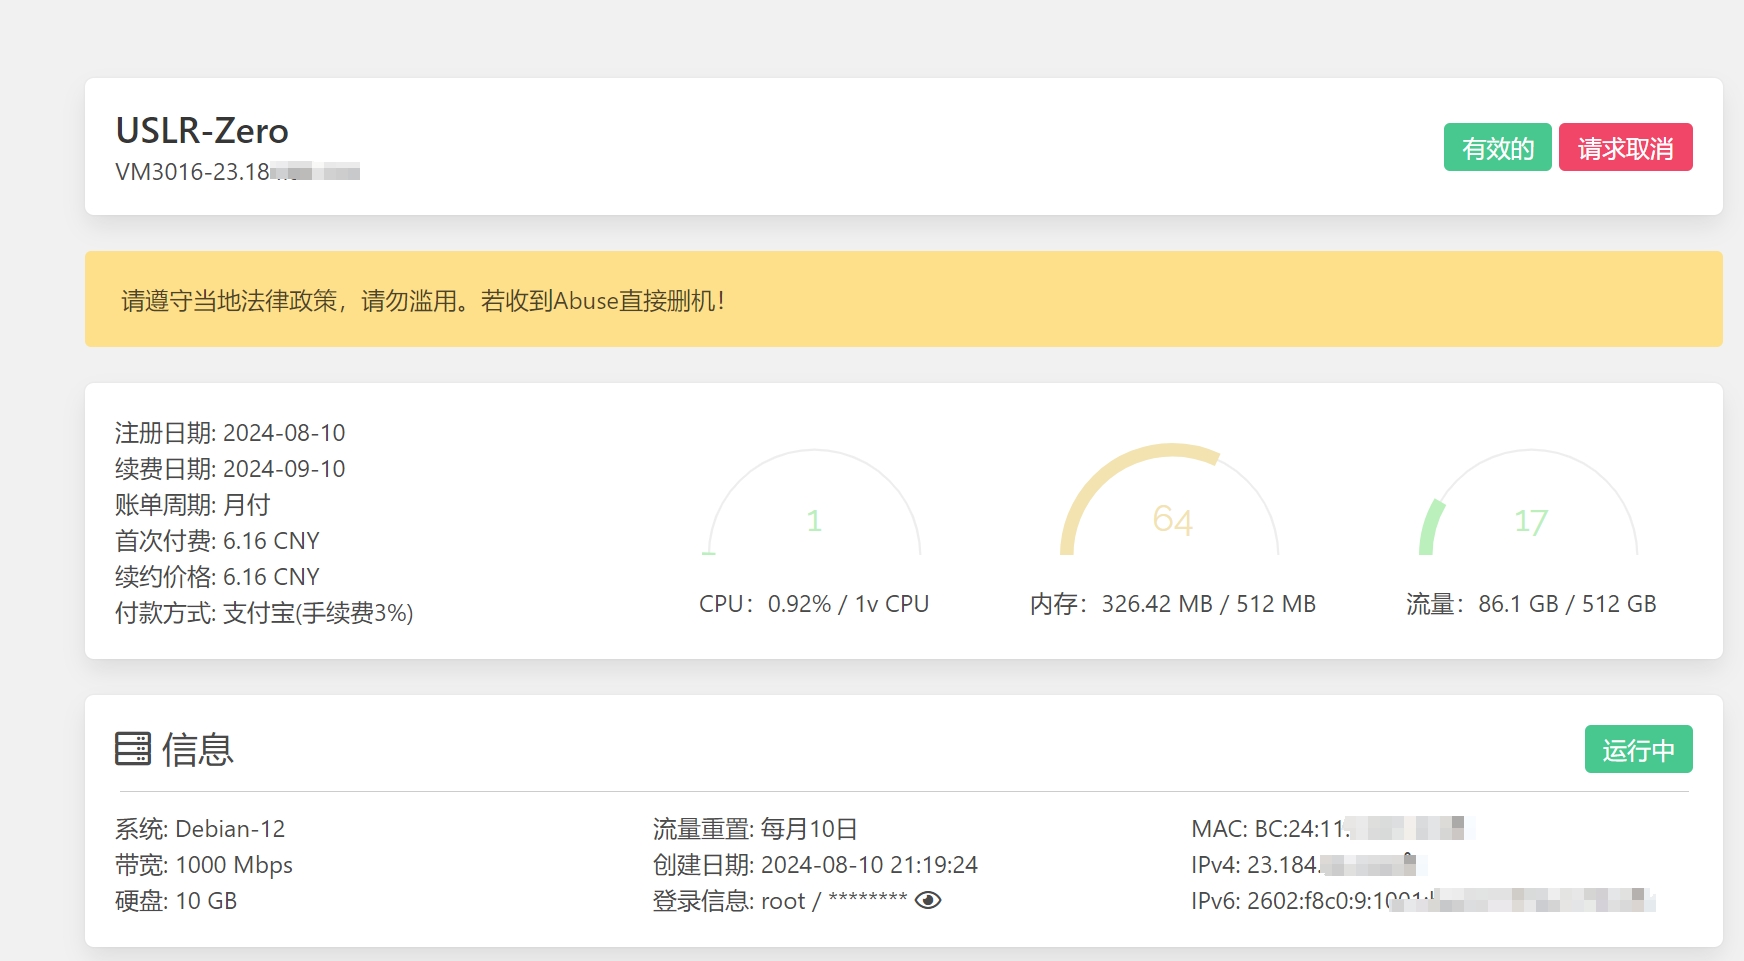Click the green 运行中 status button
The width and height of the screenshot is (1744, 961).
1638,750
